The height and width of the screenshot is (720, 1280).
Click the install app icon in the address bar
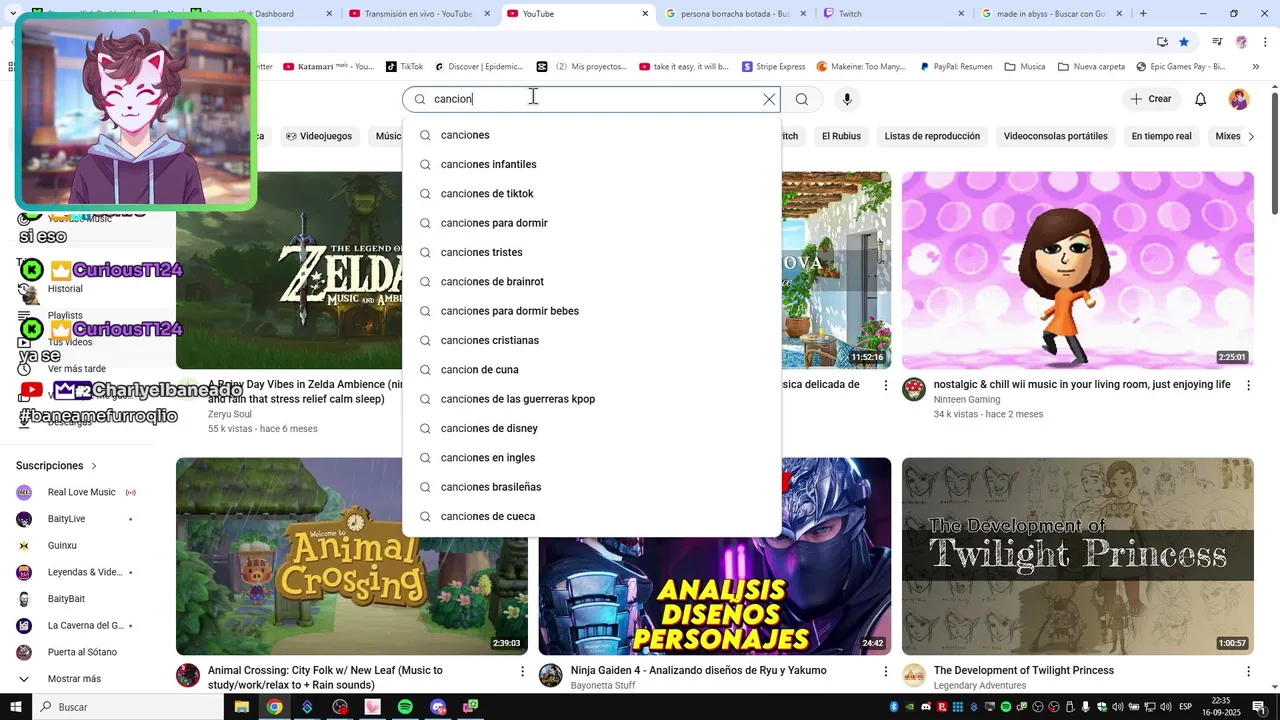click(1162, 42)
